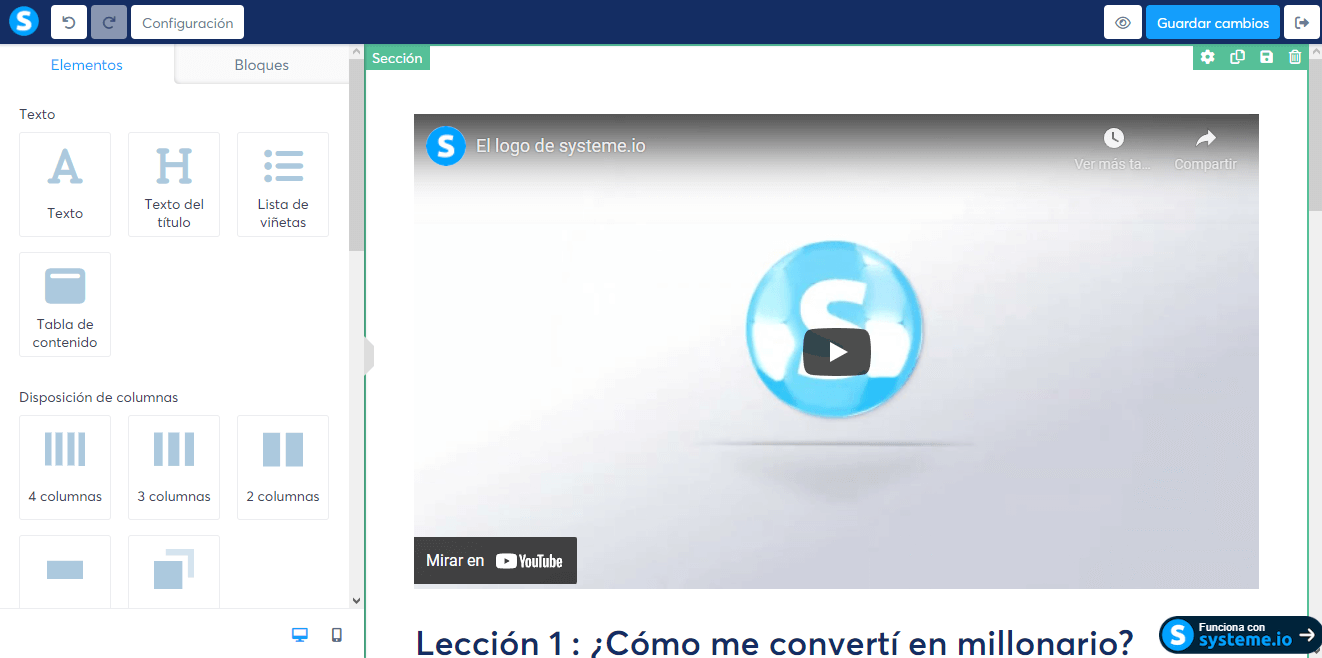The image size is (1322, 658).
Task: Preview the page with eye icon
Action: coord(1123,22)
